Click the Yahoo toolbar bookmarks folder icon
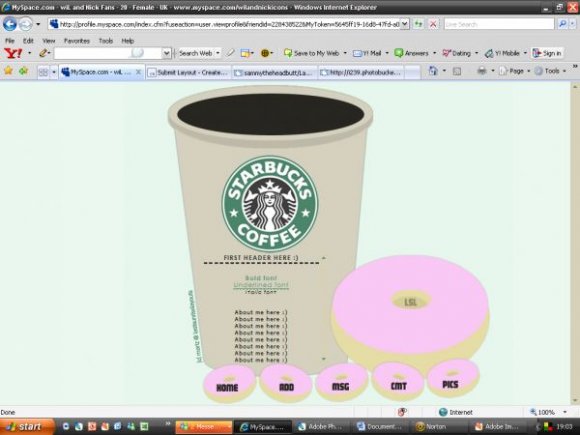Viewport: 580px width, 435px height. (x=245, y=53)
